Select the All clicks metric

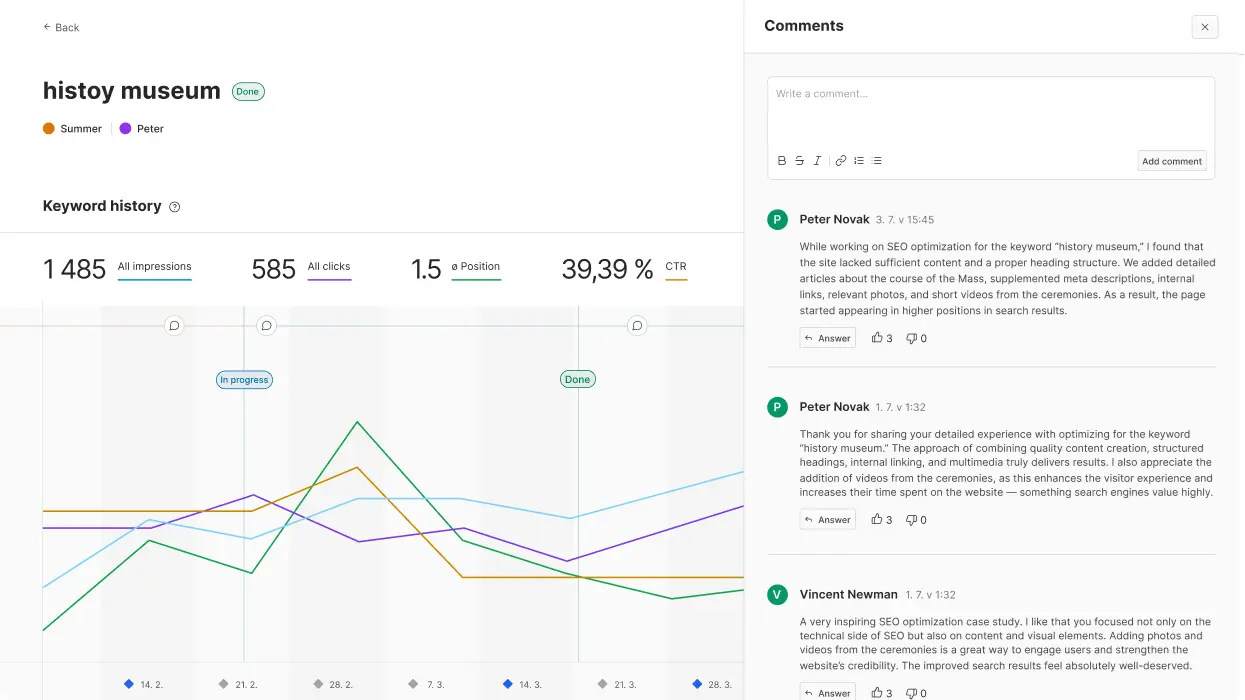(x=328, y=267)
